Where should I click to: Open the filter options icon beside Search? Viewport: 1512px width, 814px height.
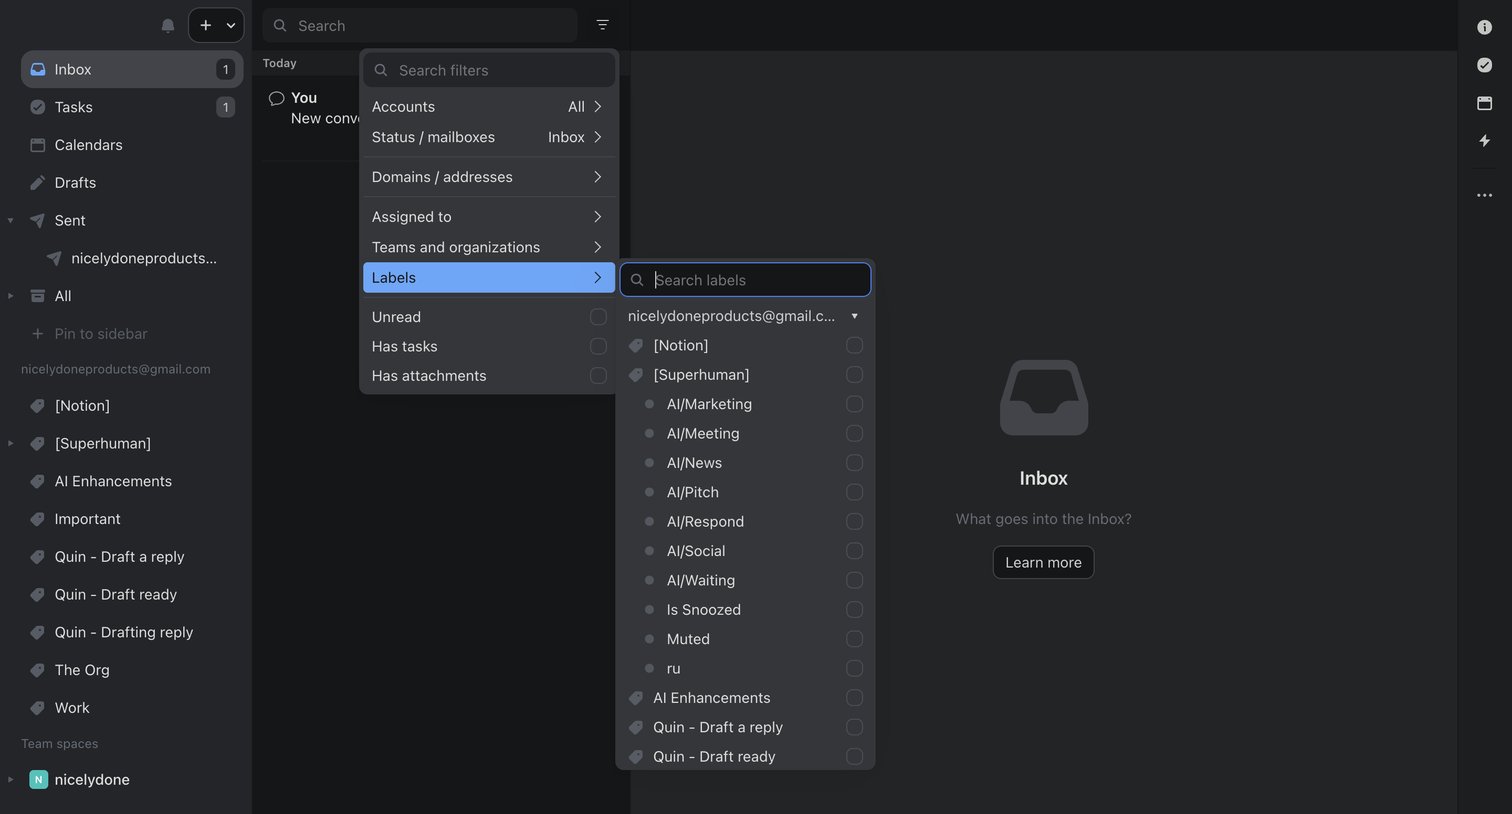(x=602, y=25)
